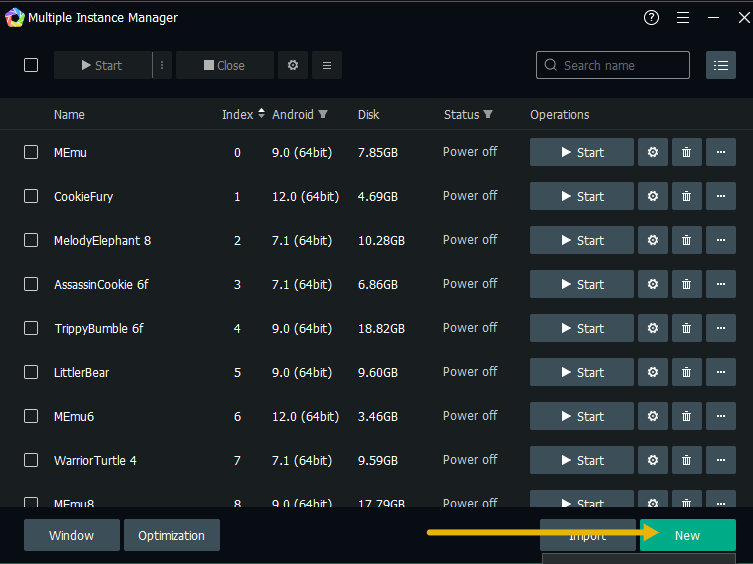This screenshot has width=753, height=564.
Task: Select the AssassinCookie 6f checkbox
Action: pos(31,284)
